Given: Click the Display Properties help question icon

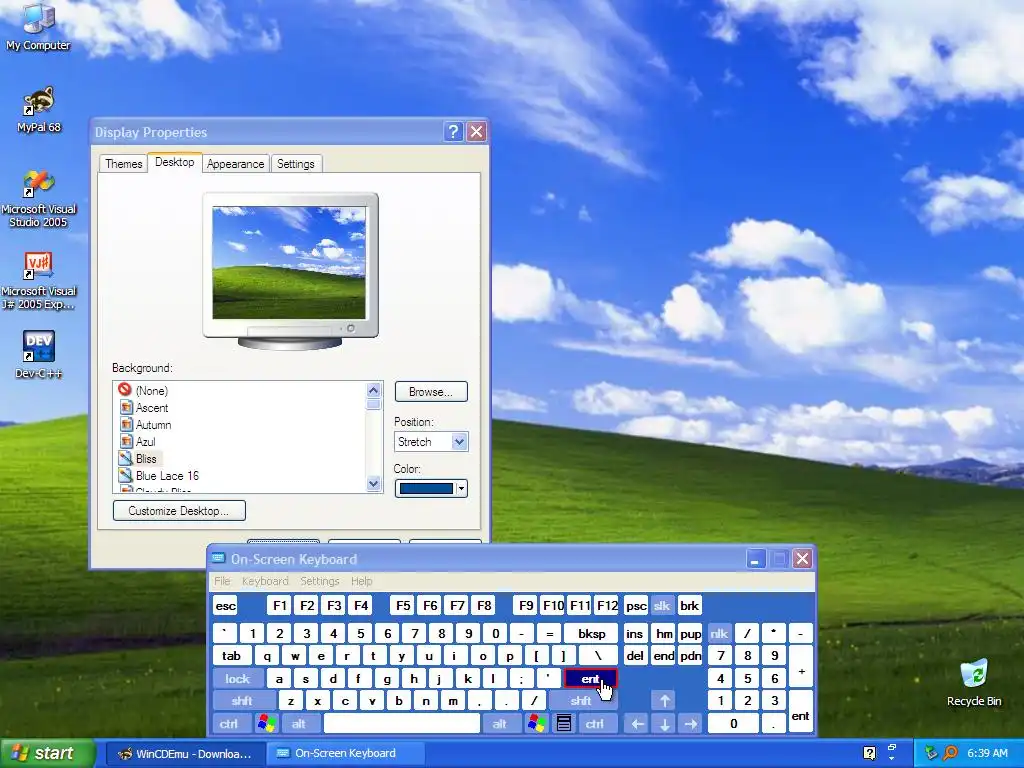Looking at the screenshot, I should pyautogui.click(x=453, y=132).
